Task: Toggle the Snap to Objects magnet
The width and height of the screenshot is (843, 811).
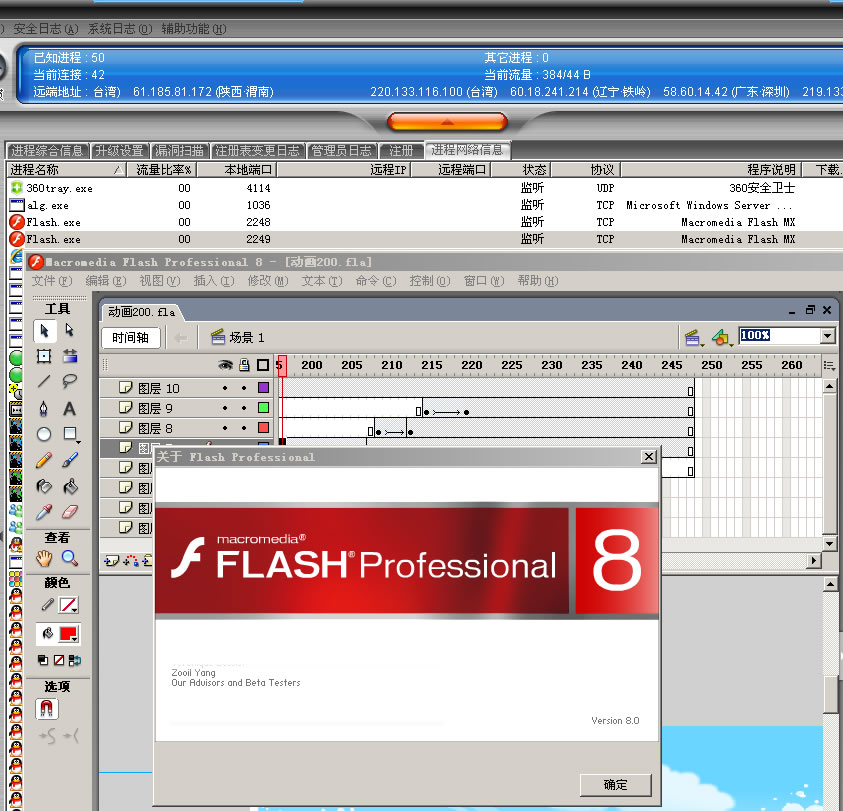Action: [46, 709]
